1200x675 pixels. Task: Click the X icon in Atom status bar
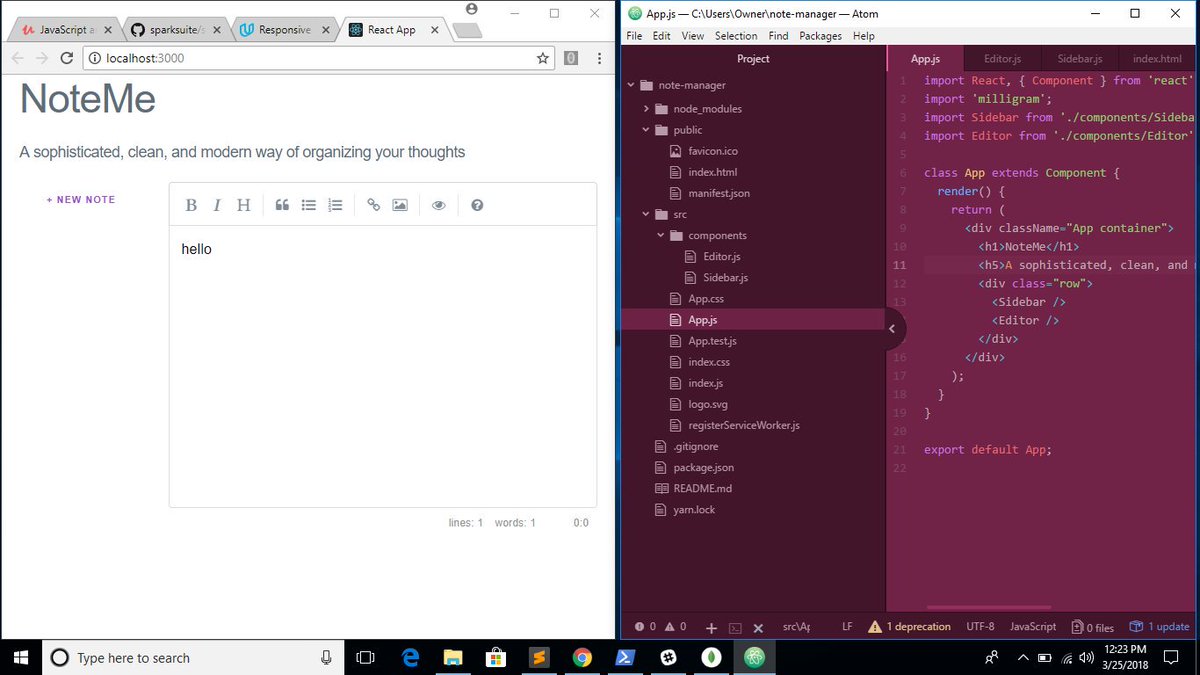758,628
